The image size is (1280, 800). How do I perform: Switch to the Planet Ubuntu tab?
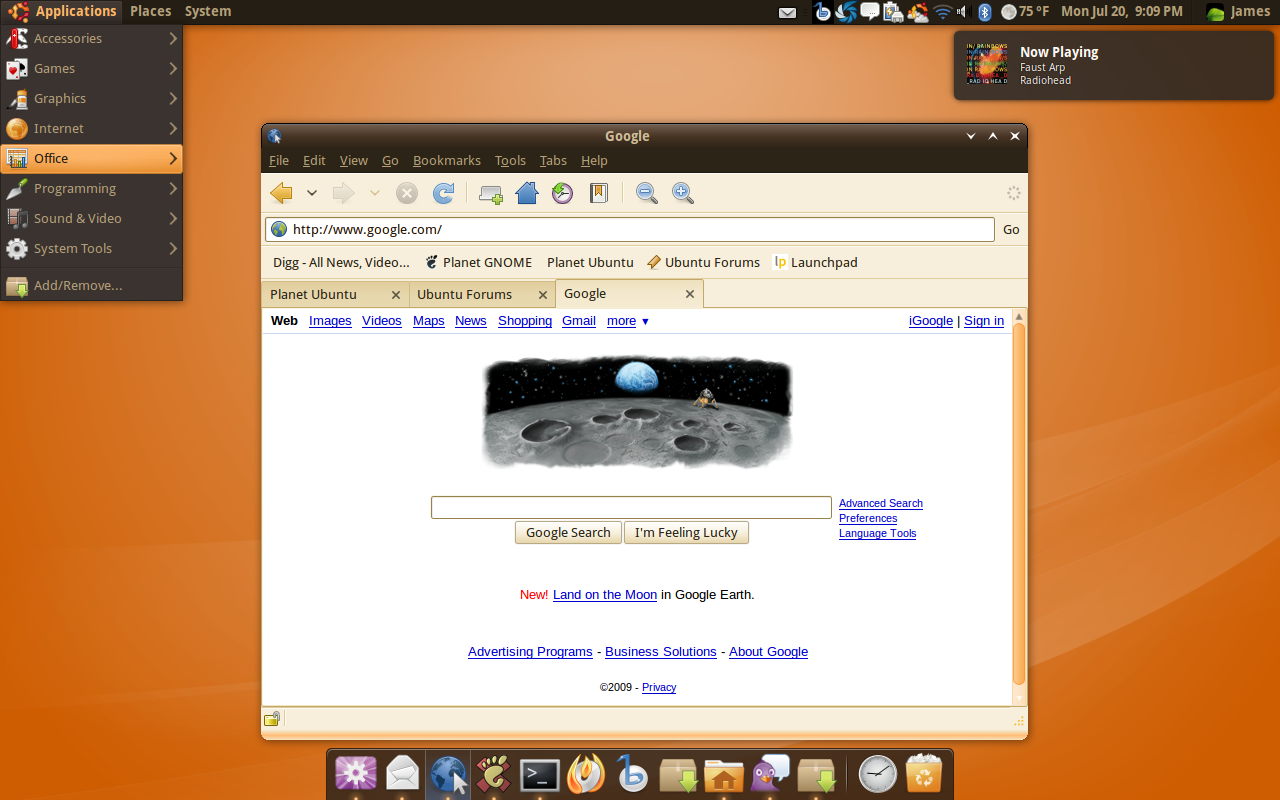tap(335, 294)
